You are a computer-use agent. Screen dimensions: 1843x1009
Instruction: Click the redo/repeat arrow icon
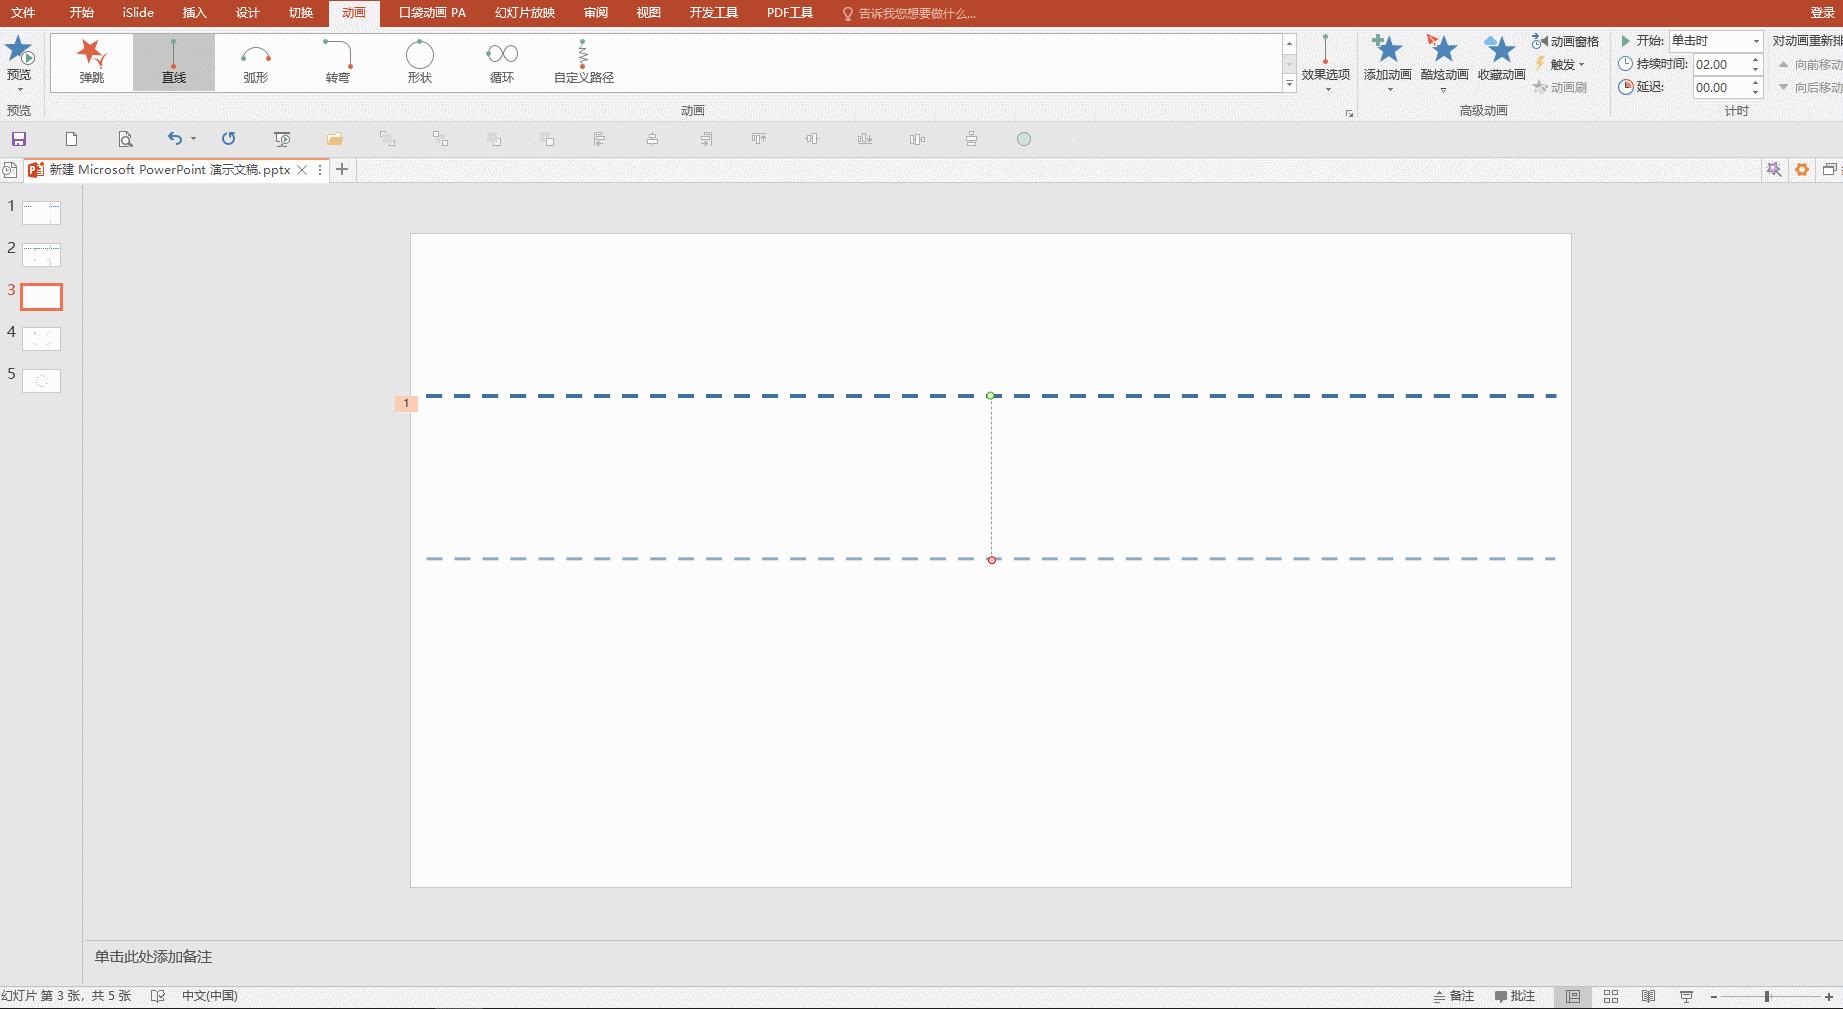pyautogui.click(x=229, y=139)
